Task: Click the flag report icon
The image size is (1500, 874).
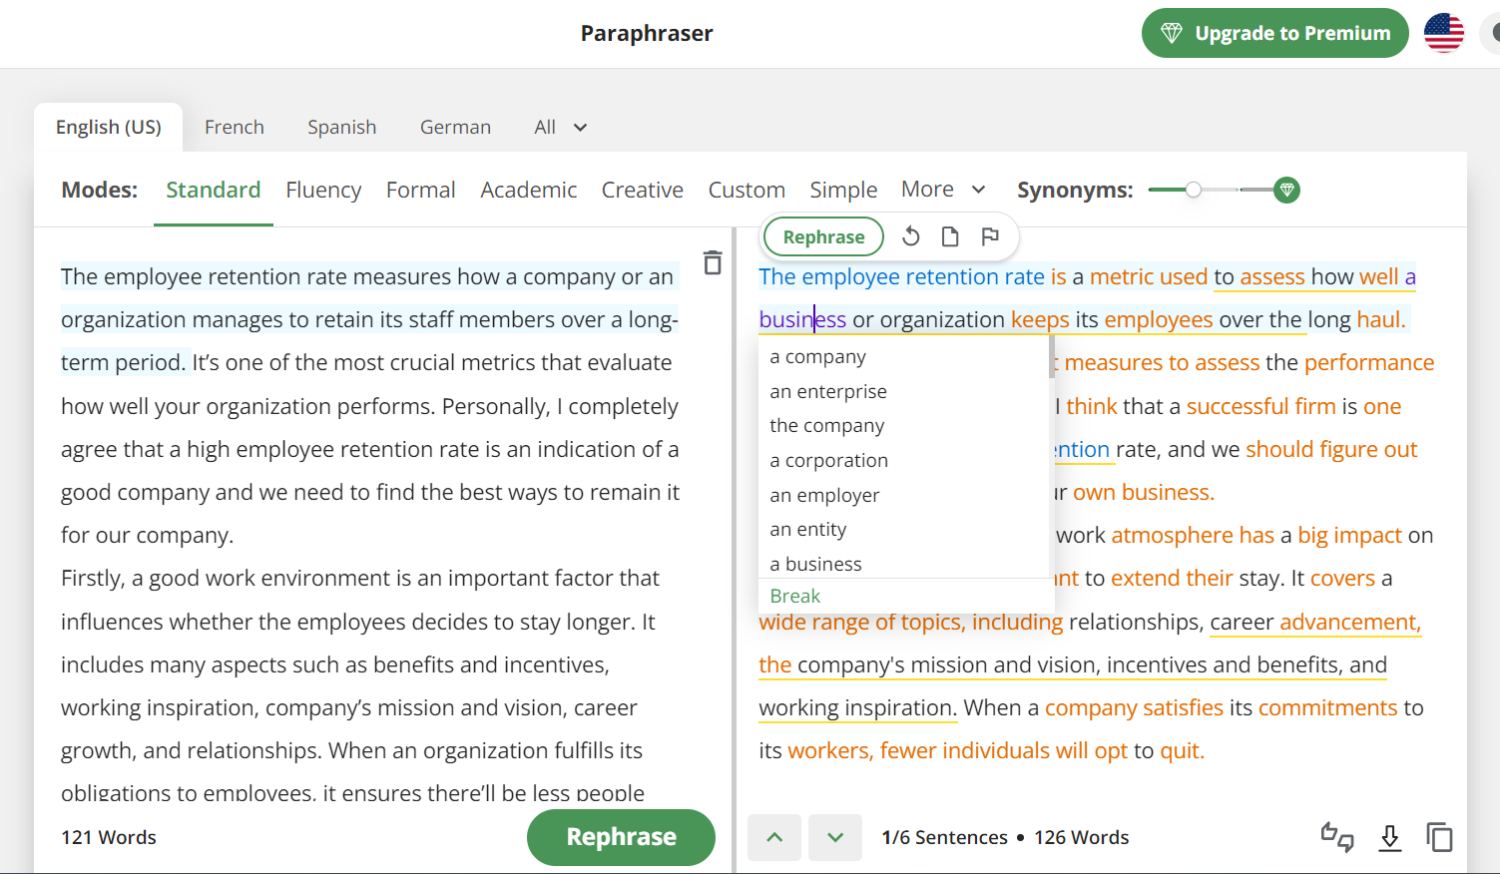Action: pyautogui.click(x=990, y=237)
